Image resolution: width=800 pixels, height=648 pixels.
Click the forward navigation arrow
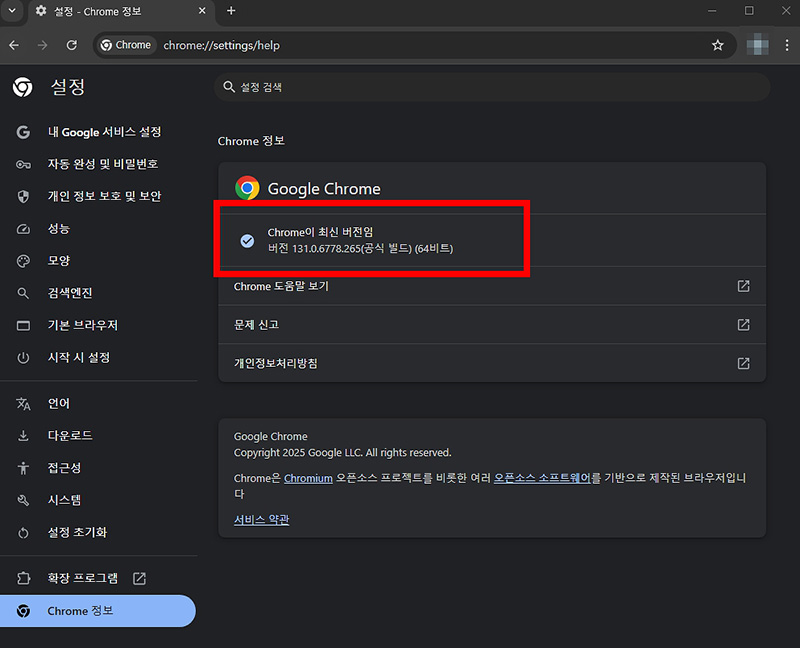pyautogui.click(x=43, y=45)
